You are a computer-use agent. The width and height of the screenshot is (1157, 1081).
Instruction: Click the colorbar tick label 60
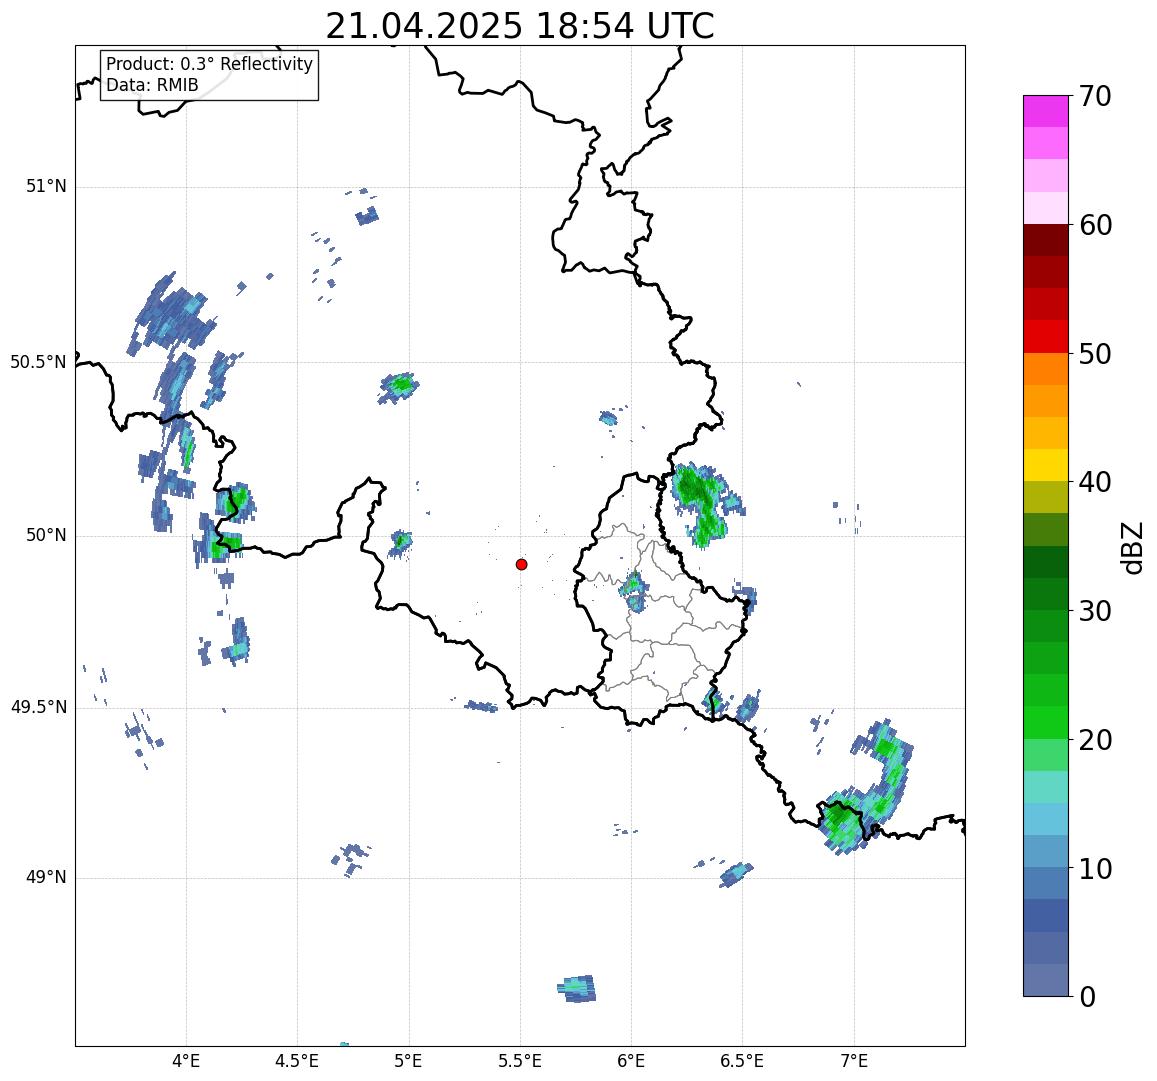pyautogui.click(x=1095, y=225)
